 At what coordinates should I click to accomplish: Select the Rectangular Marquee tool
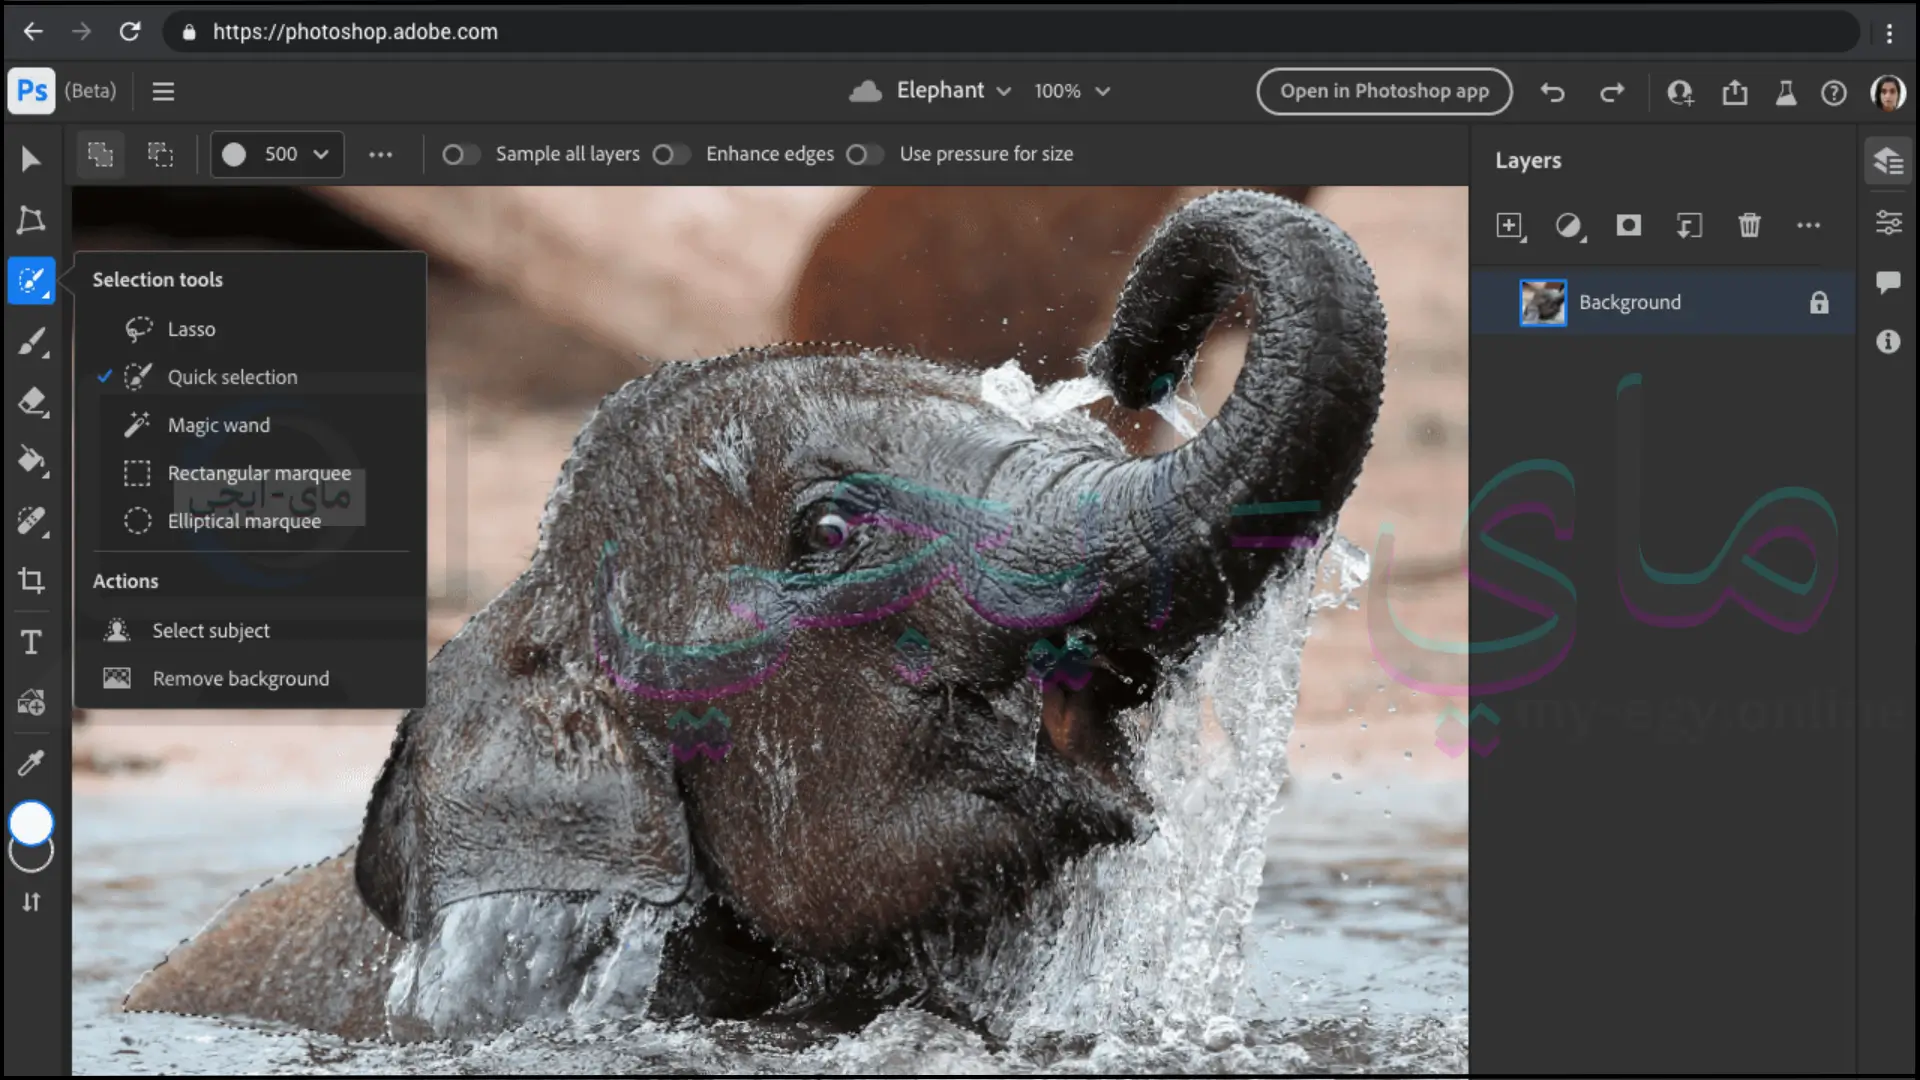coord(258,472)
